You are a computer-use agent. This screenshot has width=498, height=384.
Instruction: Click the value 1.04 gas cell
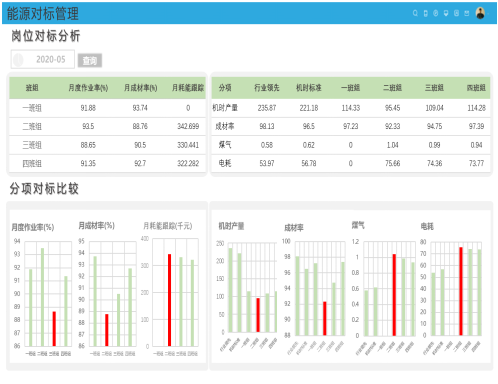[x=392, y=145]
